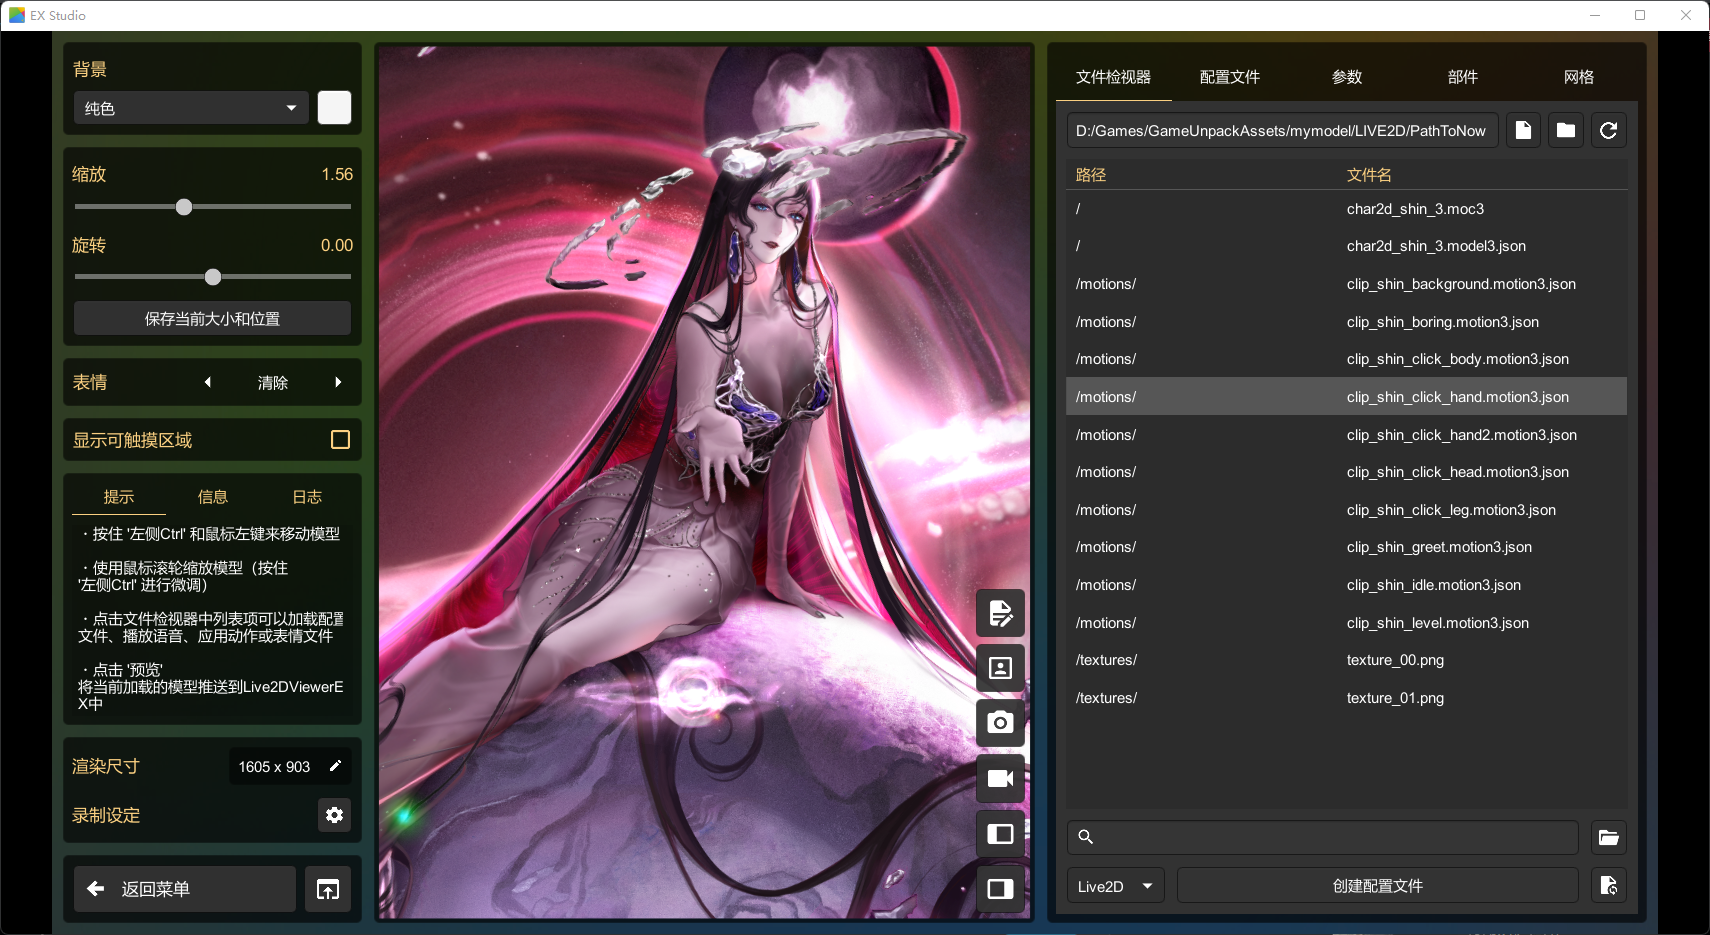Click the zoom value 1.56
The image size is (1710, 935).
pos(337,174)
